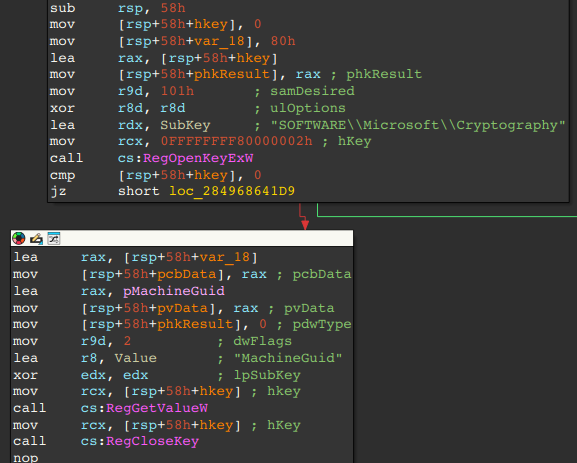Click the pencil edit-node icon
Viewport: 577px width, 463px height.
[x=36, y=238]
